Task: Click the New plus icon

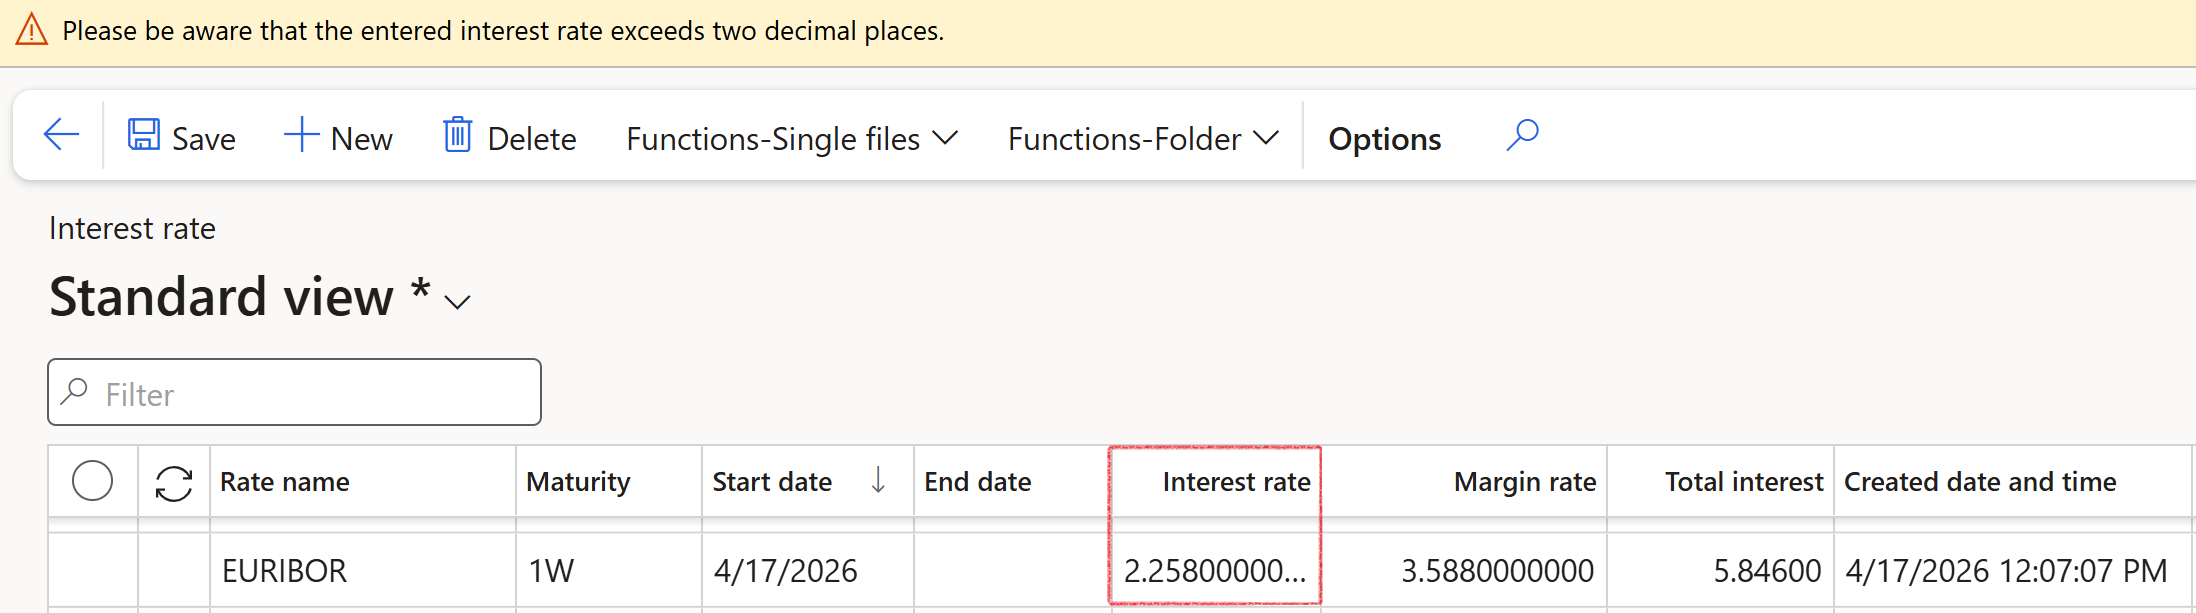Action: click(x=300, y=135)
